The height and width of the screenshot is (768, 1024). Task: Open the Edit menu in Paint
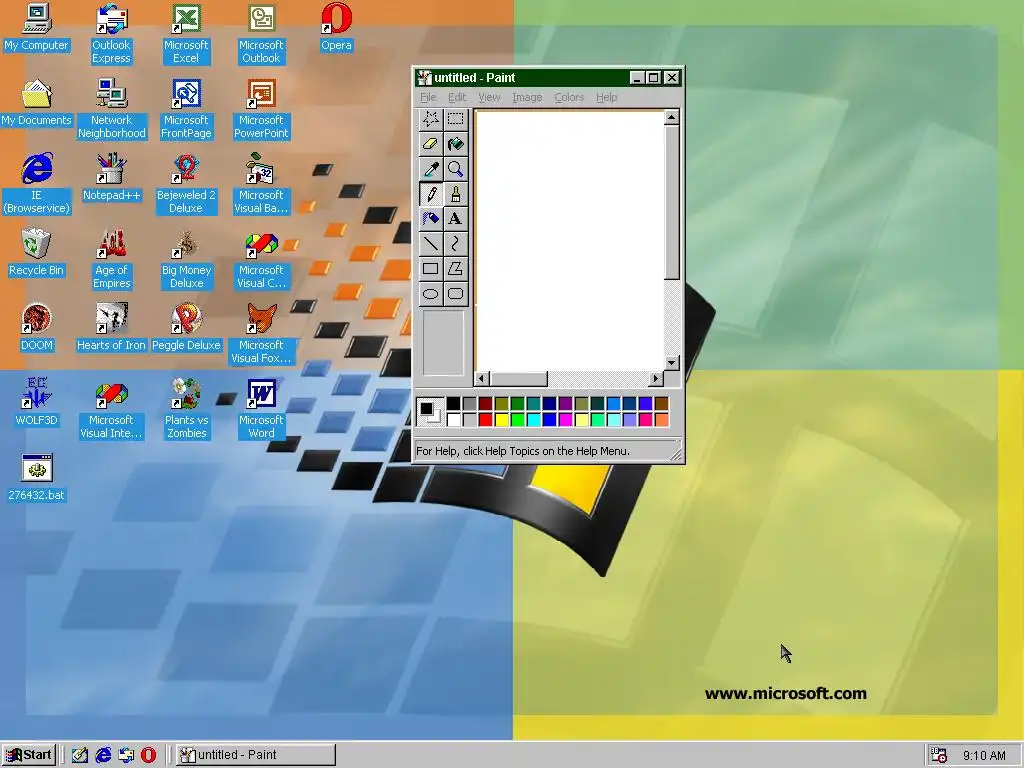456,97
